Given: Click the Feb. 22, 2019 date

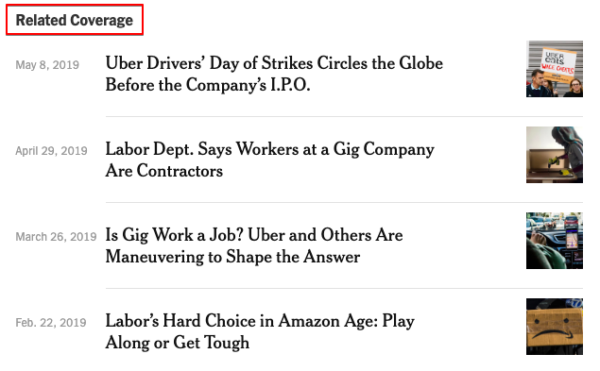Looking at the screenshot, I should point(51,323).
